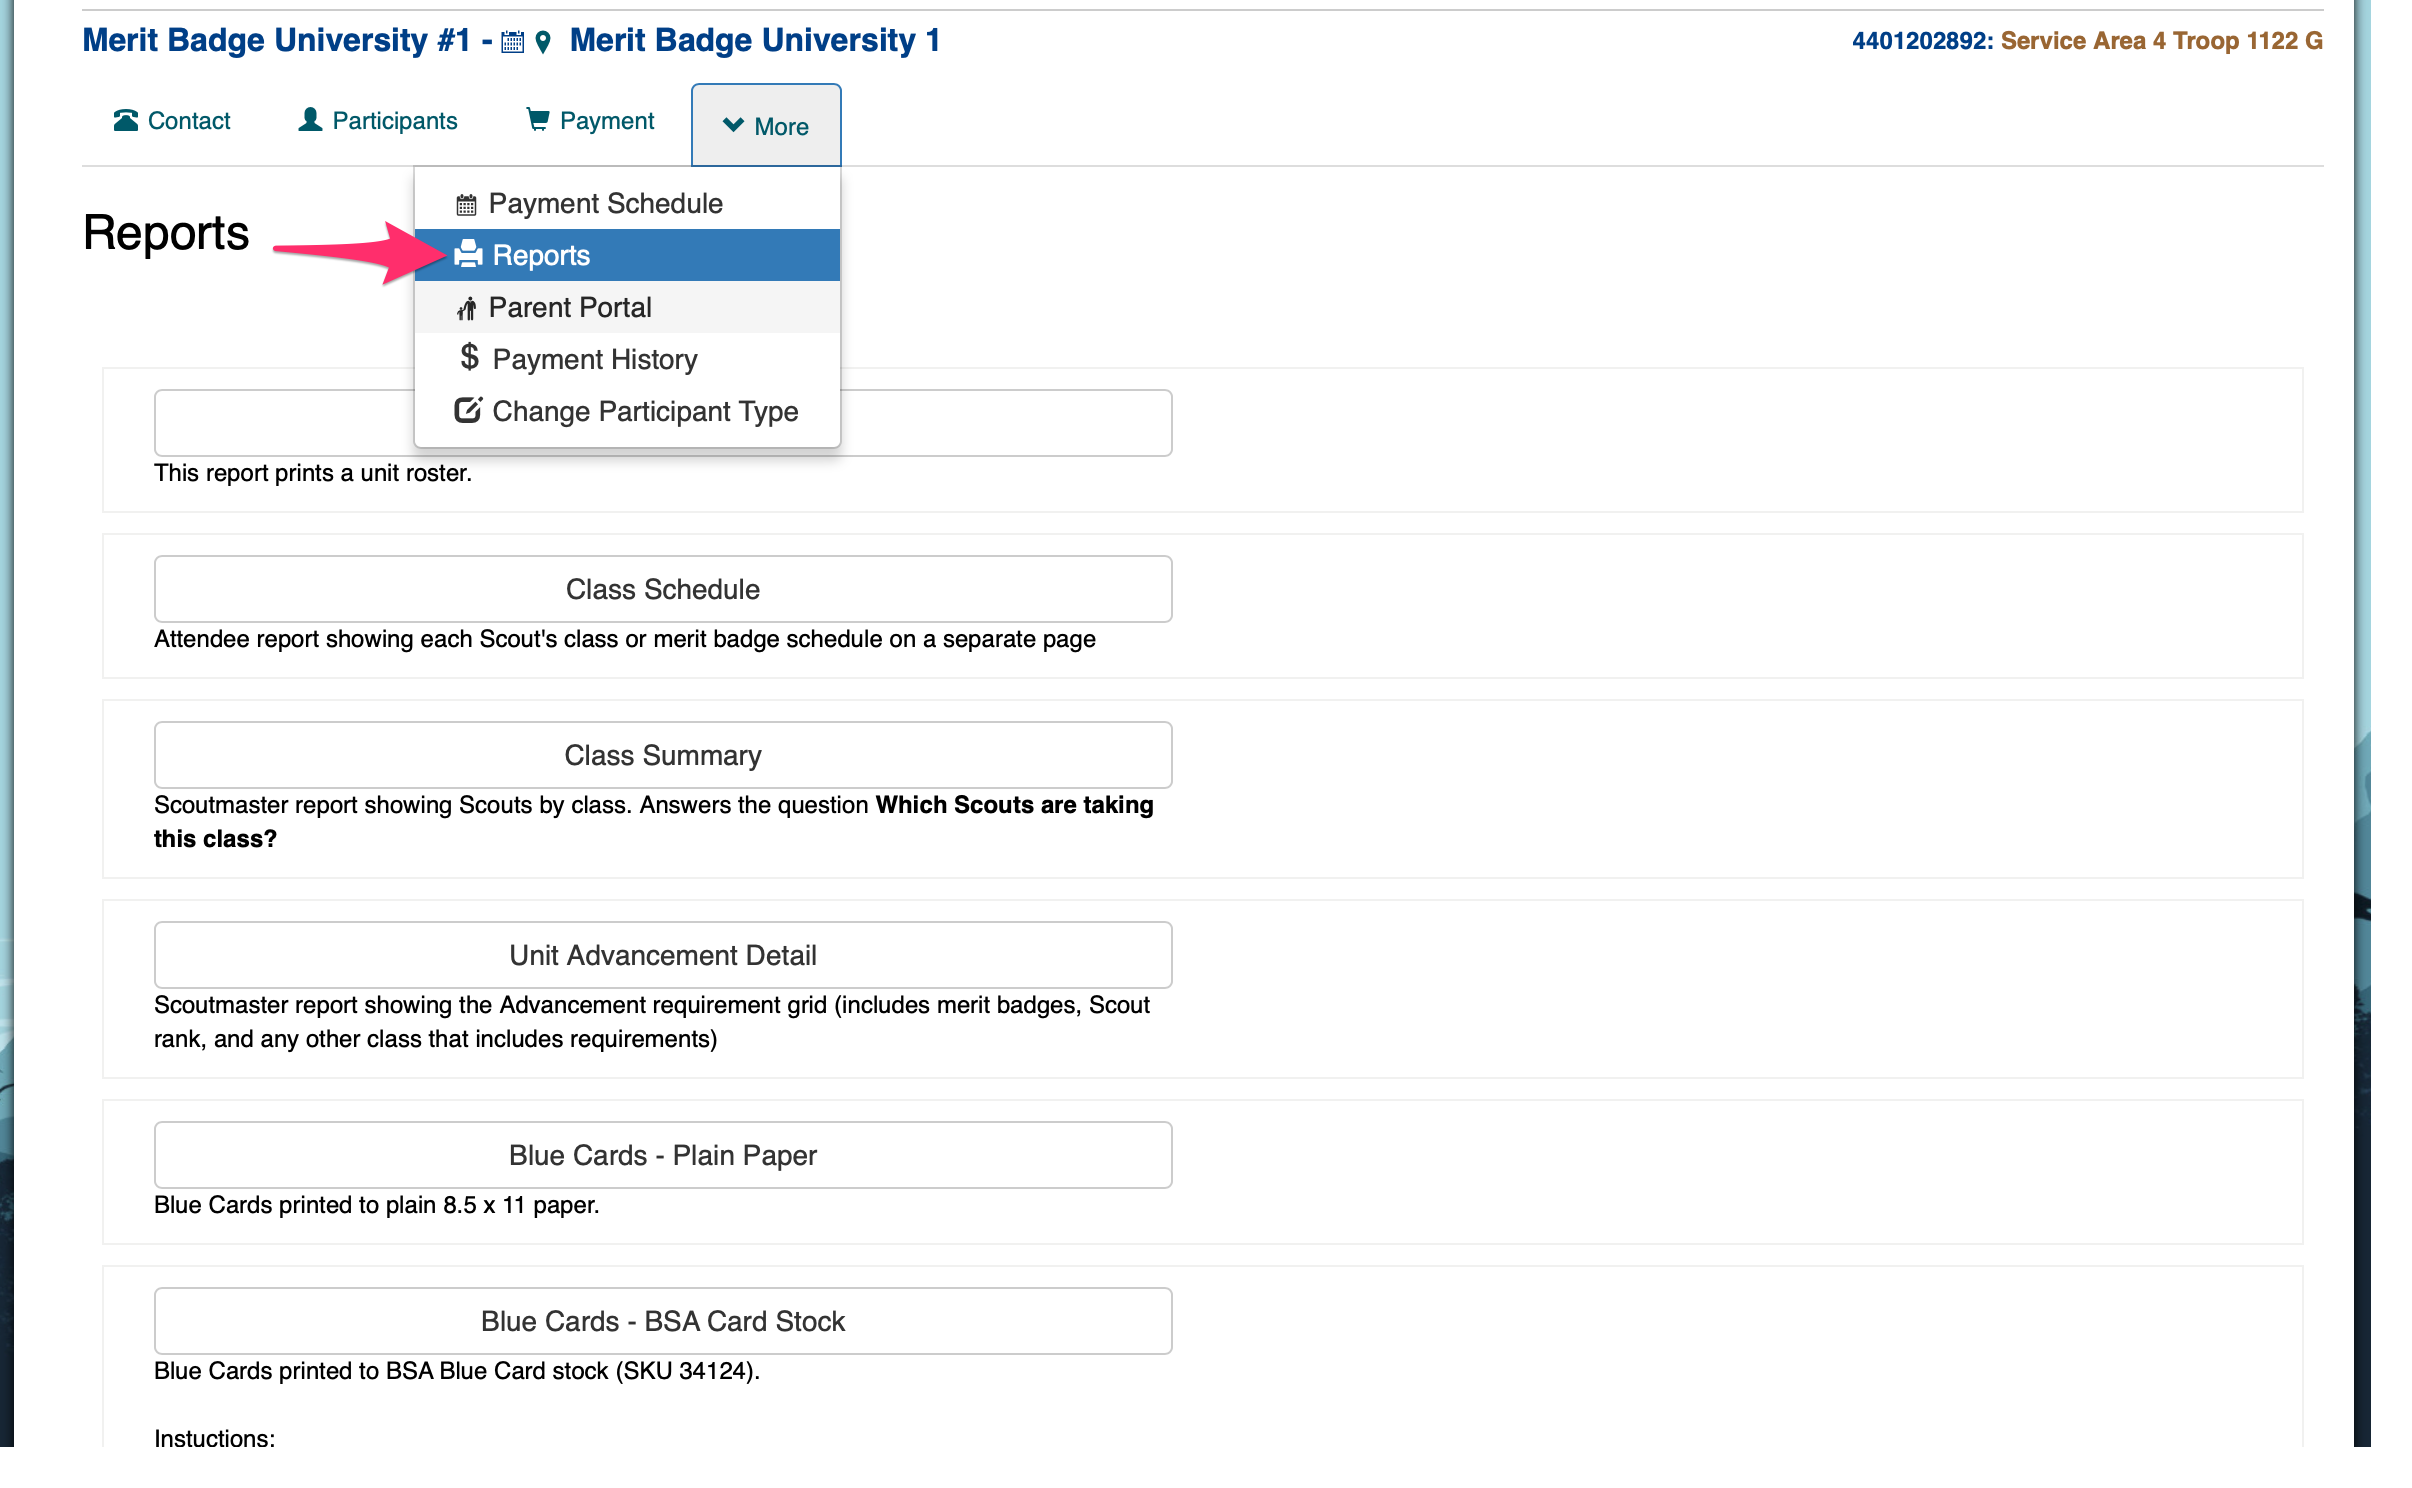This screenshot has height=1488, width=2412.
Task: Print Blue Cards - Plain Paper
Action: pyautogui.click(x=663, y=1155)
